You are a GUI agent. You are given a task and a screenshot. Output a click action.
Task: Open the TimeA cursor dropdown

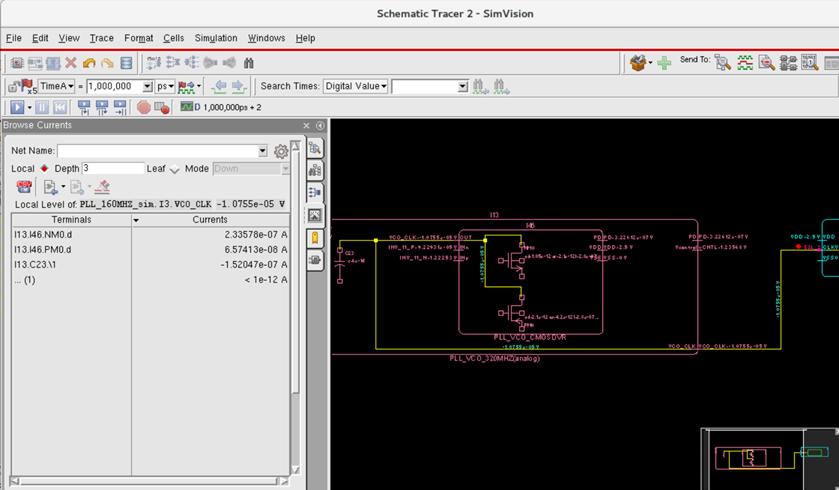click(56, 86)
